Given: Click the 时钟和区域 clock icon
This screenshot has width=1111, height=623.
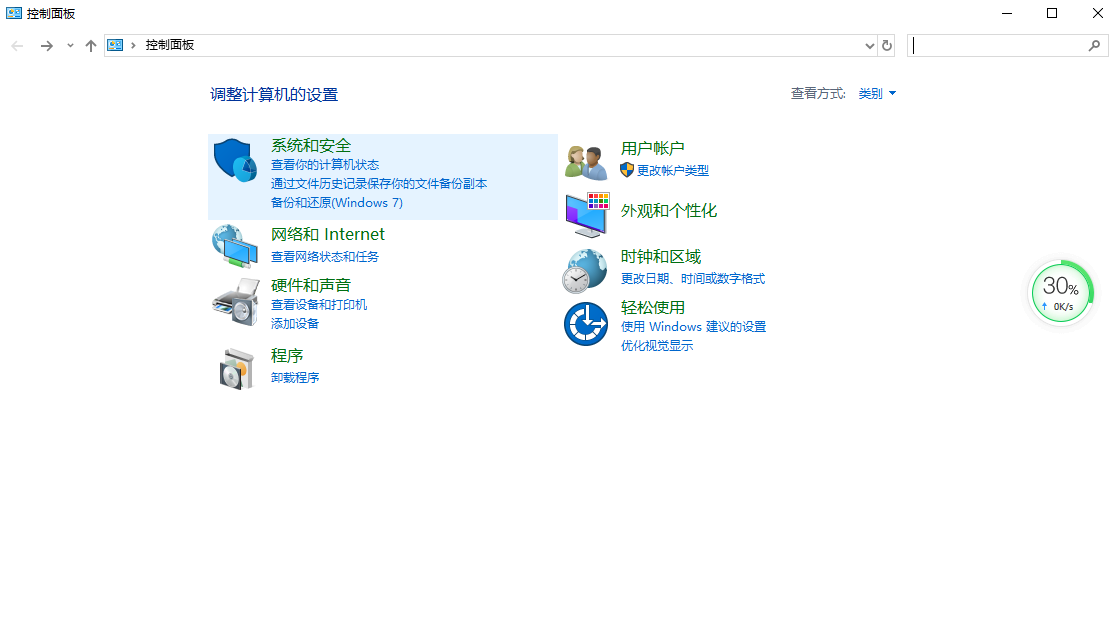Looking at the screenshot, I should [x=585, y=269].
